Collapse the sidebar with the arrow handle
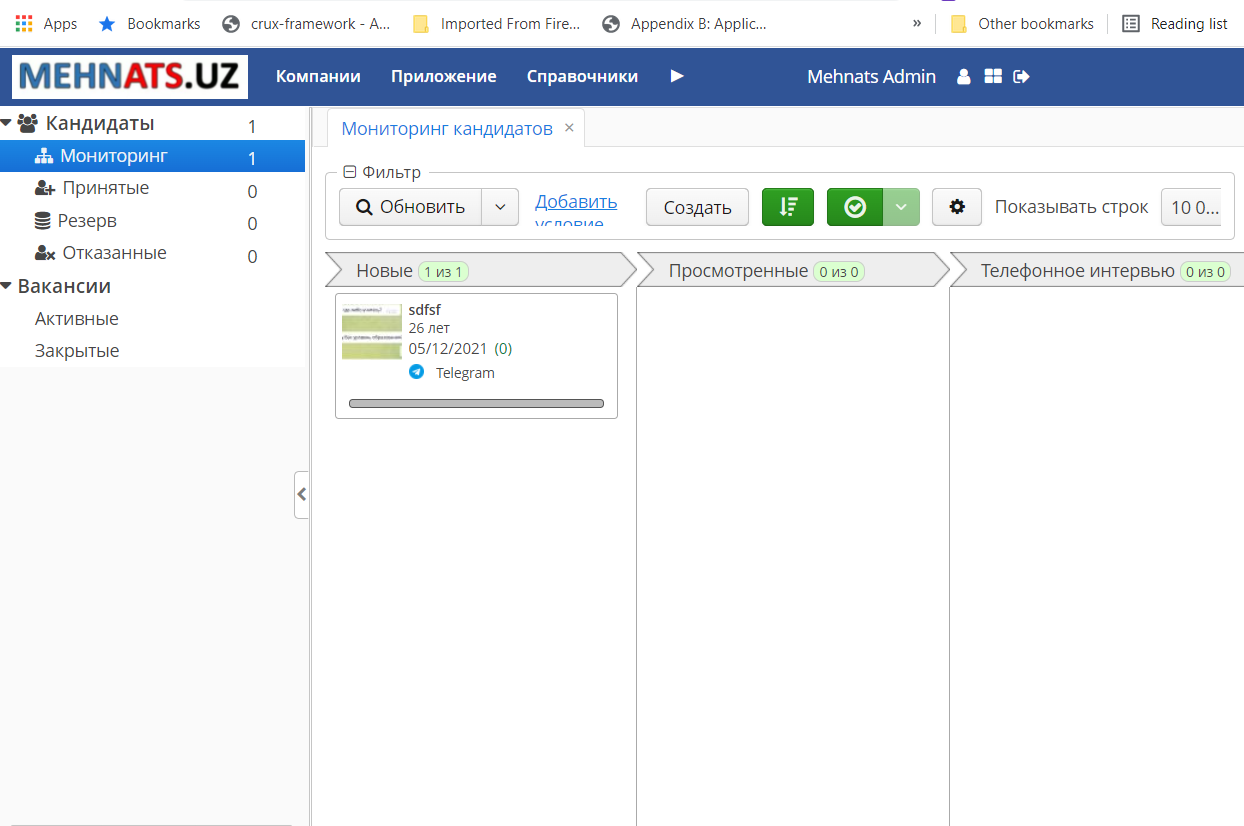This screenshot has width=1244, height=826. 301,494
